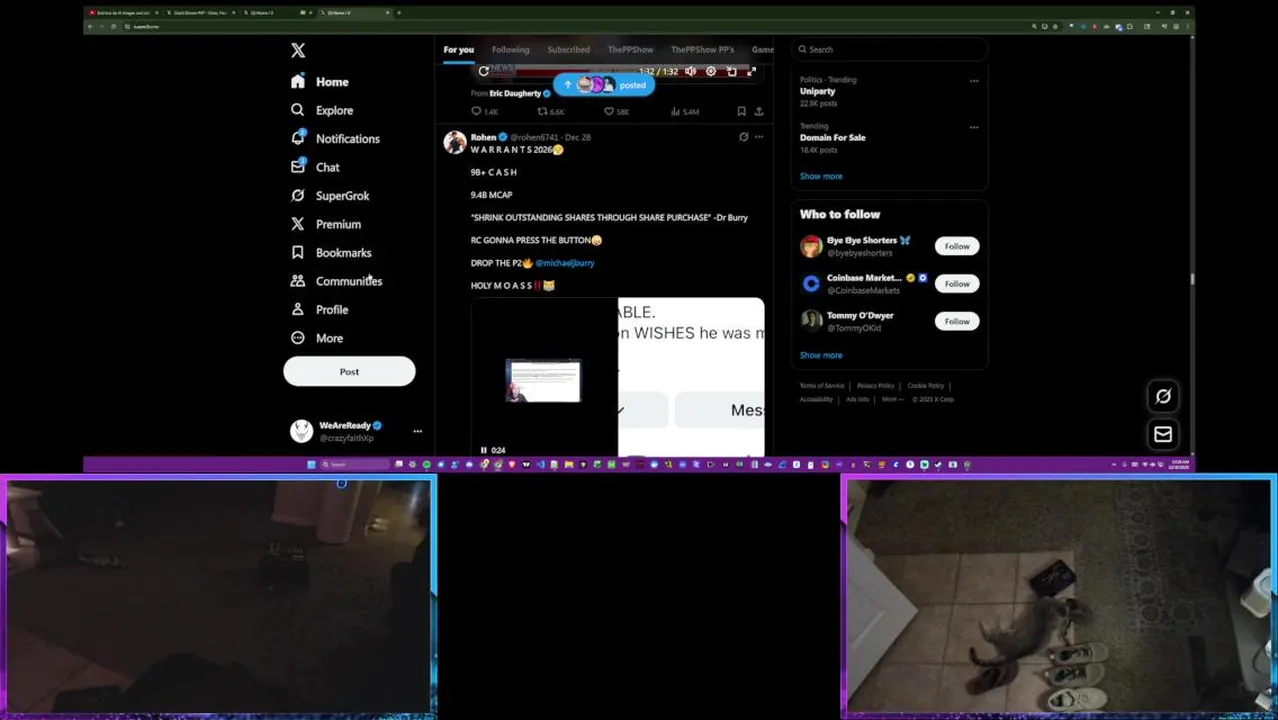The image size is (1278, 720).
Task: Open Cookie Policy footer link
Action: click(x=925, y=386)
